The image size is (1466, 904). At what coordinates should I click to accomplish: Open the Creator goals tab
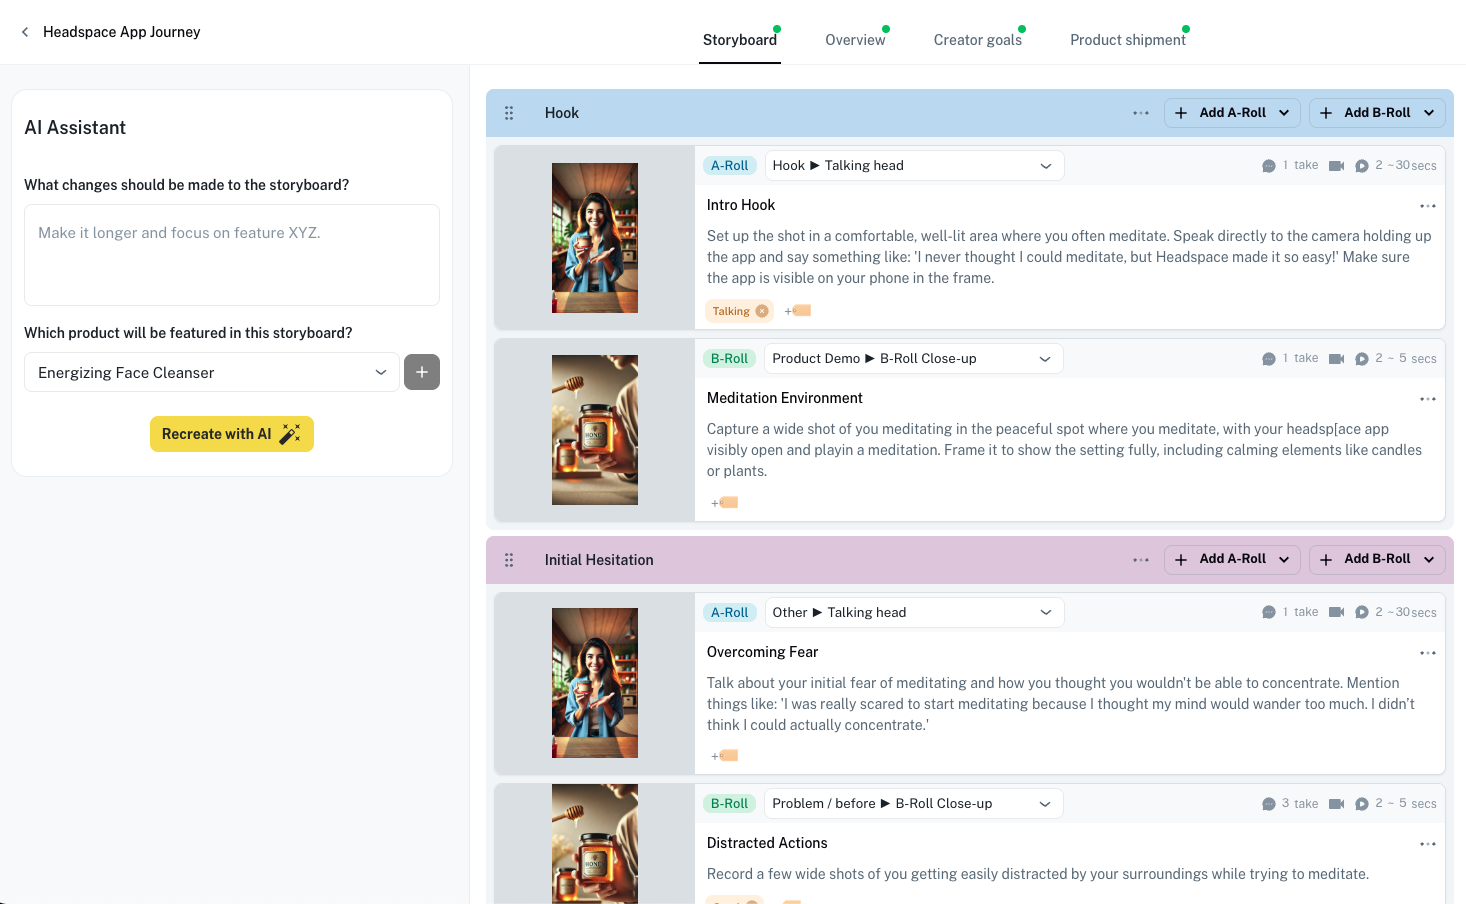(x=978, y=40)
